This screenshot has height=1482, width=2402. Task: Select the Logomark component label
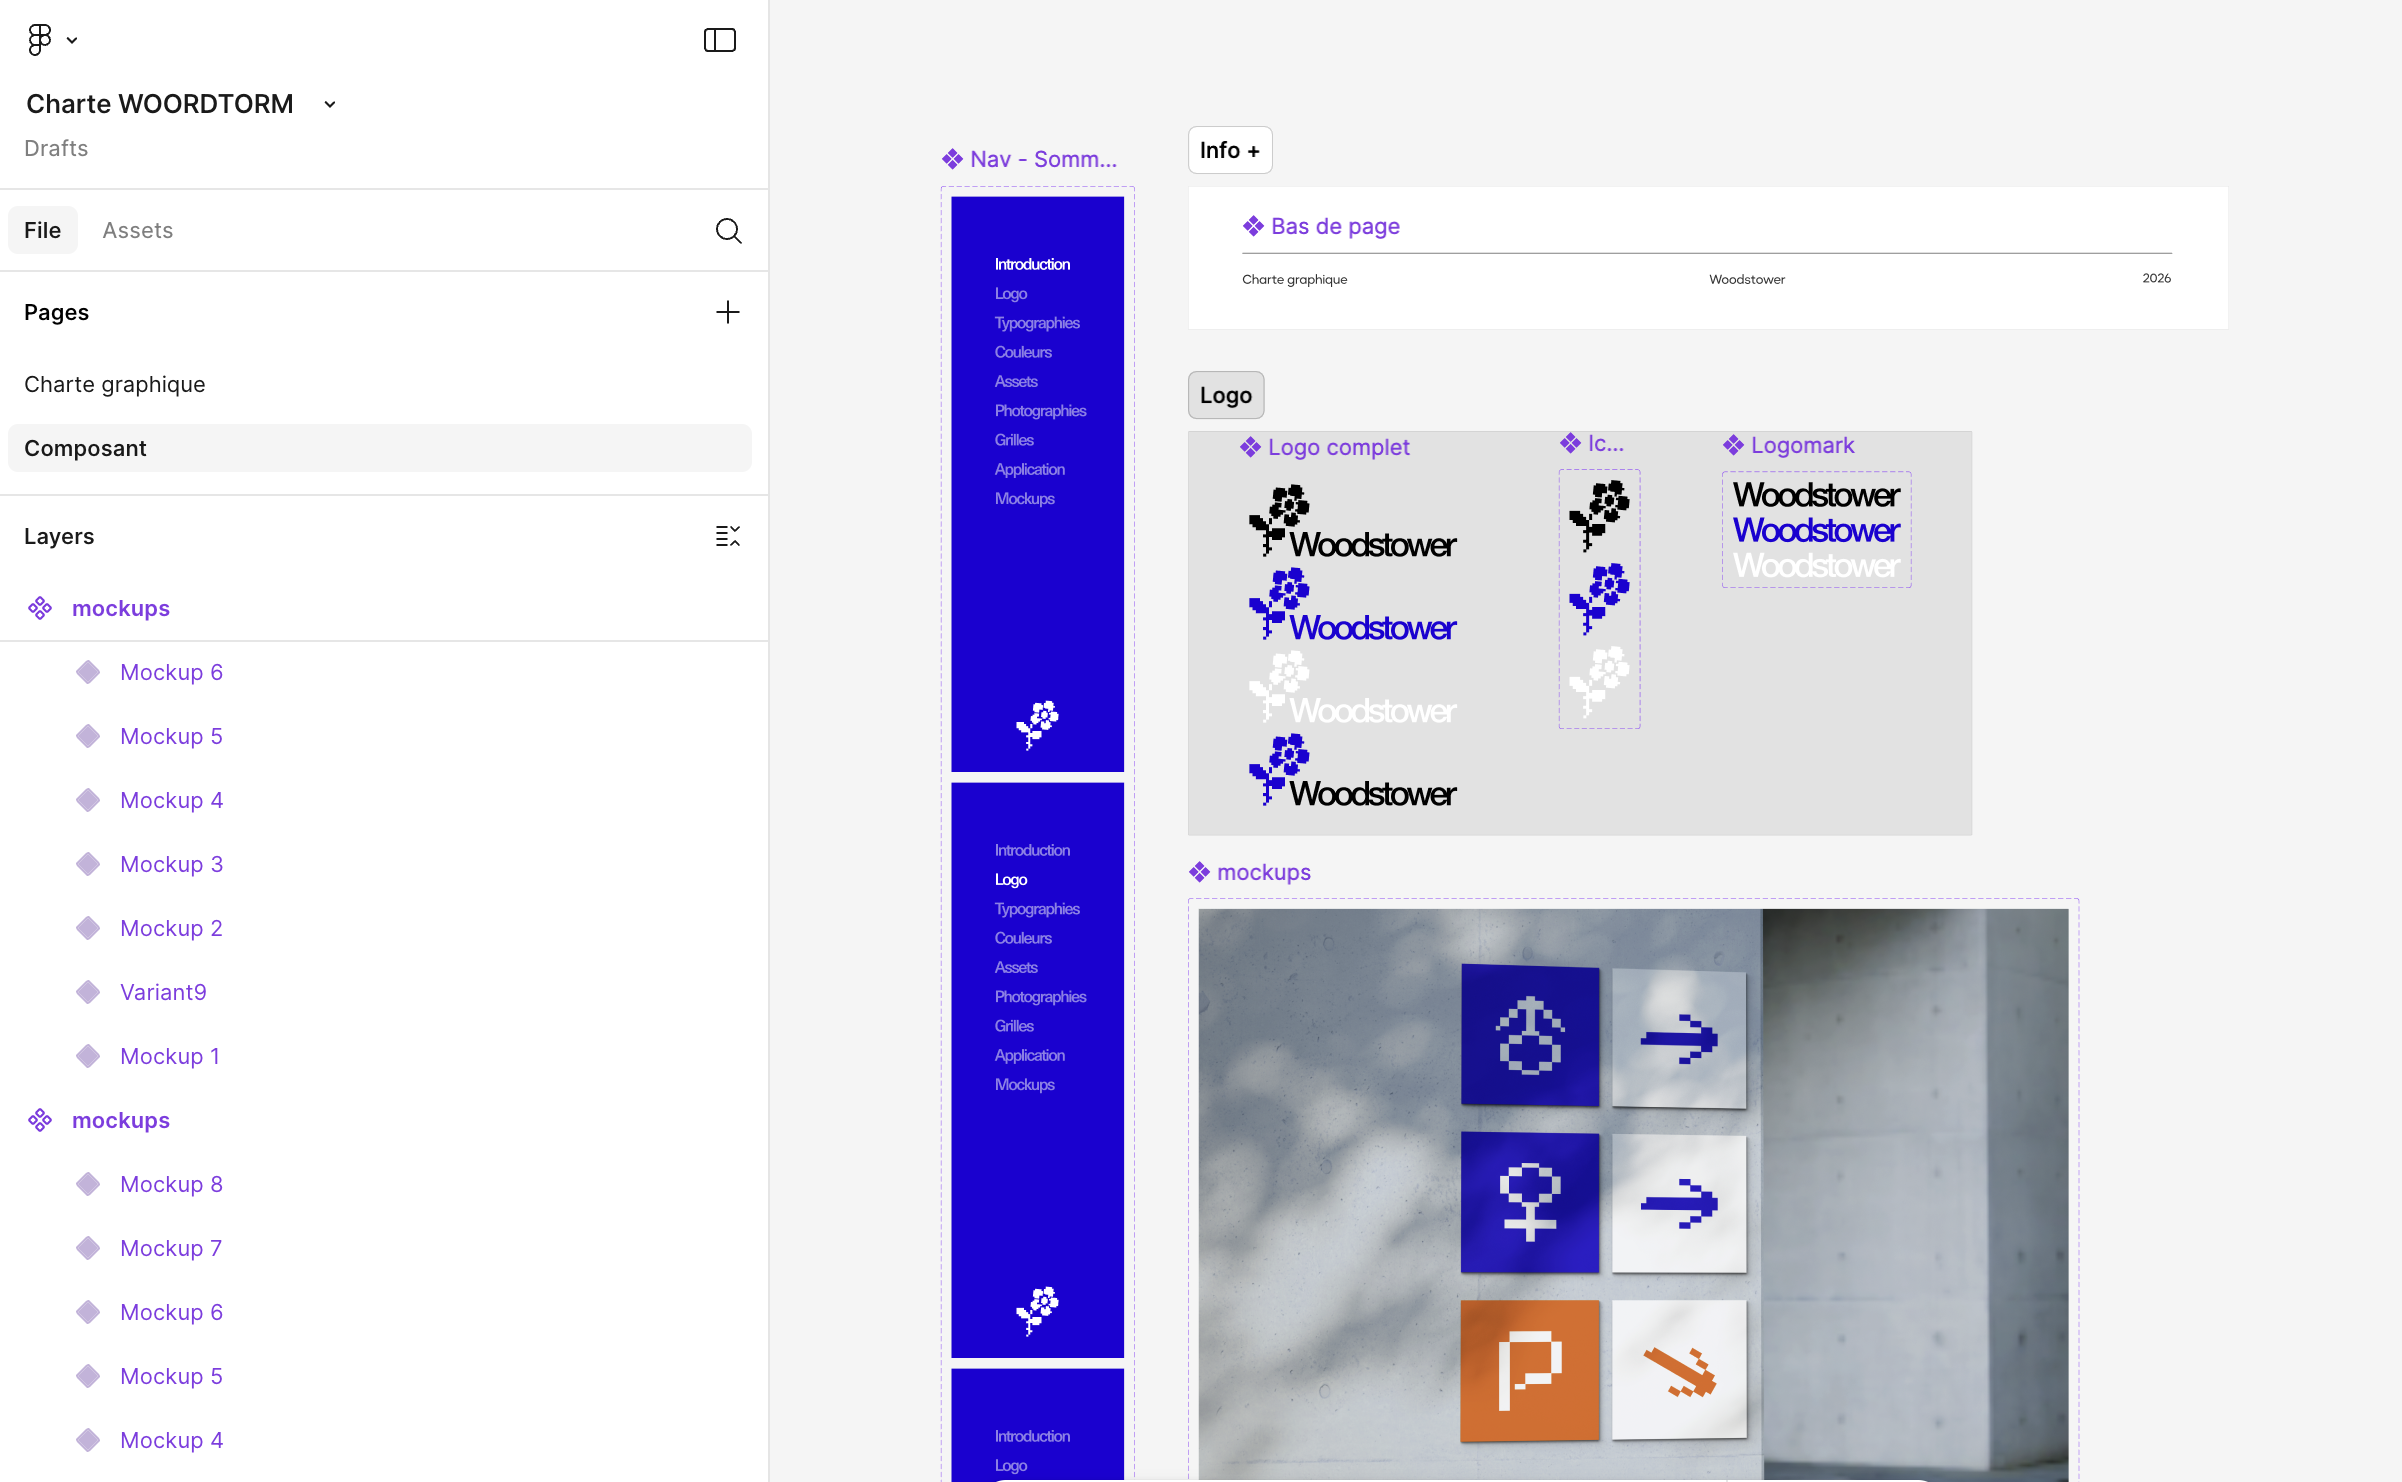coord(1801,445)
